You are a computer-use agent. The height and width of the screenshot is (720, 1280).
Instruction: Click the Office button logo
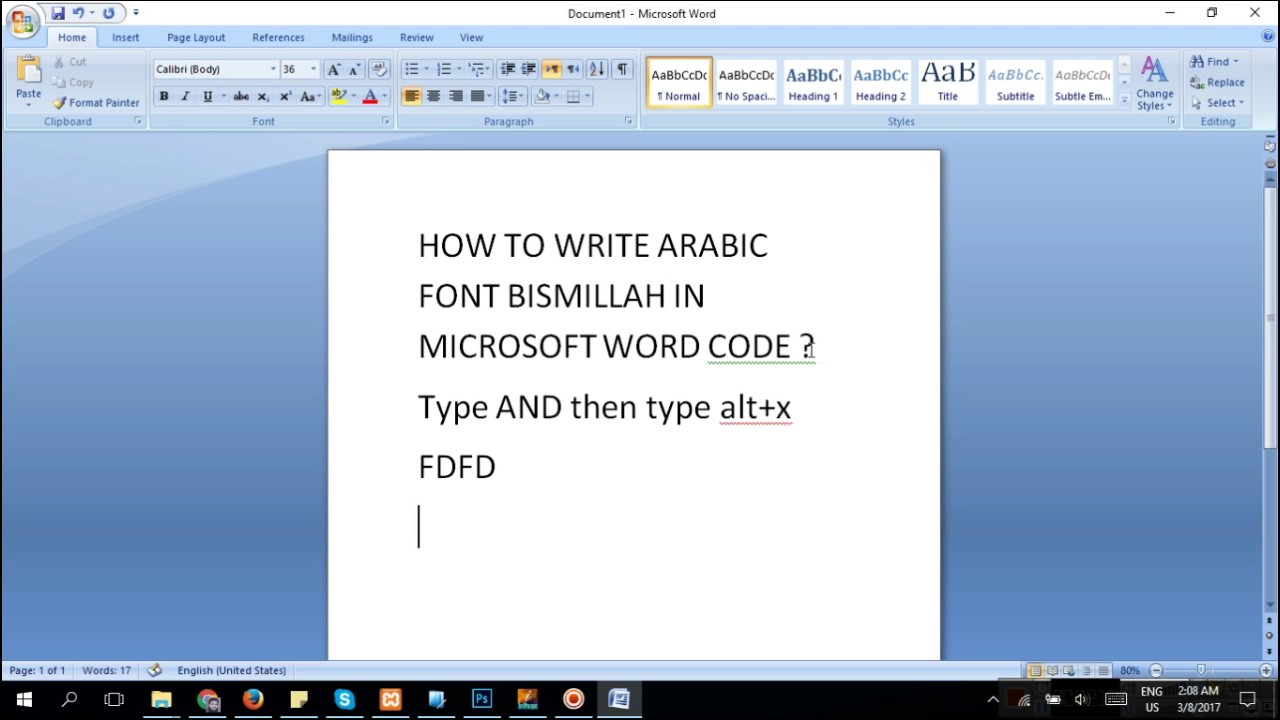22,21
